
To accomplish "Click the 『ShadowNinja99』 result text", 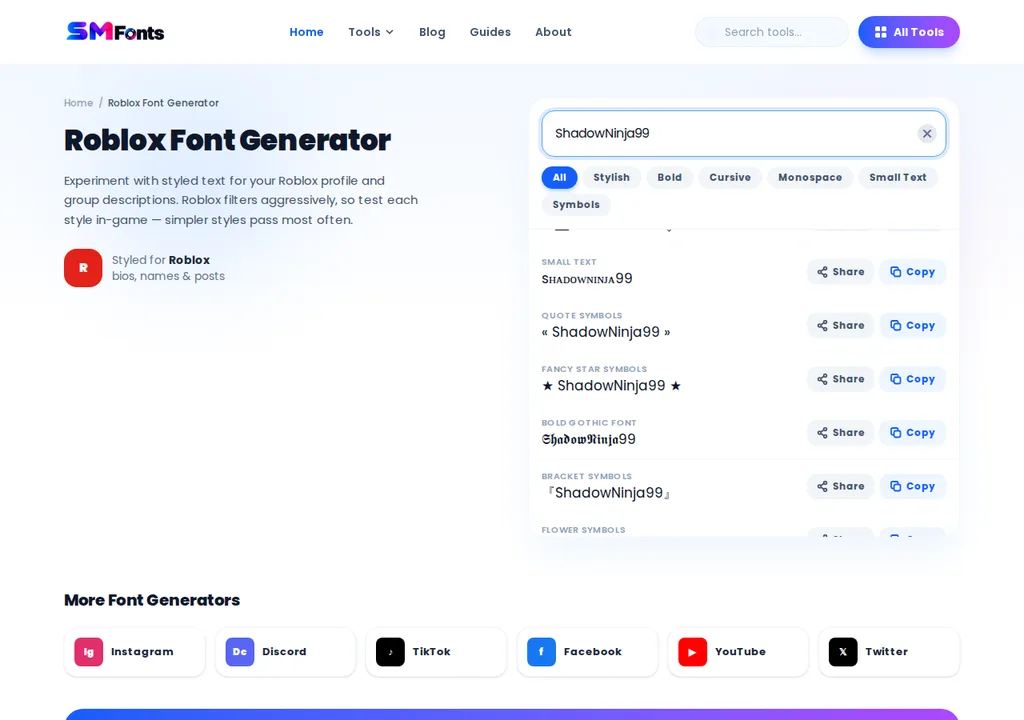I will click(608, 493).
